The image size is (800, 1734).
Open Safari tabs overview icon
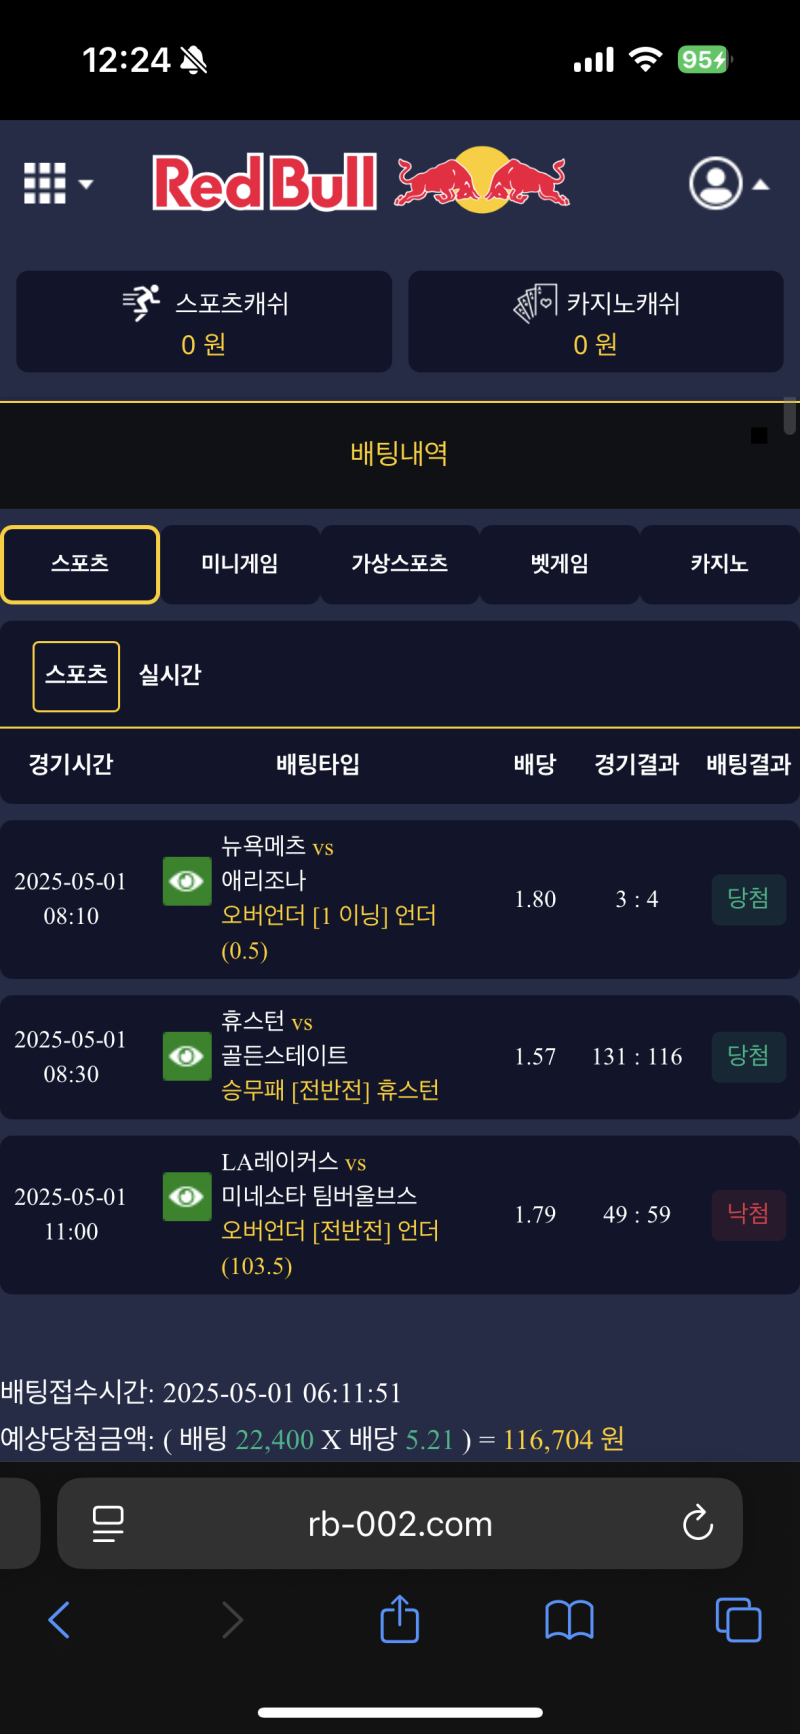pos(738,1619)
